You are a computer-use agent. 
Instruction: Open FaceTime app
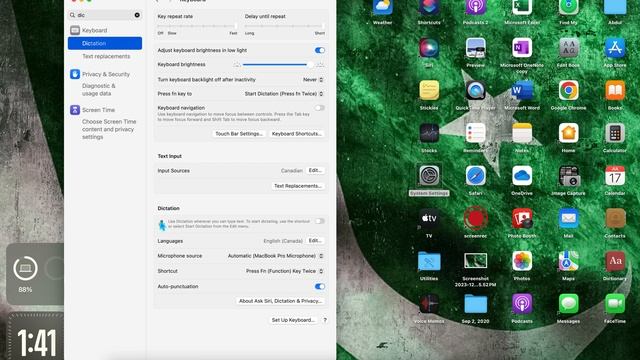pyautogui.click(x=615, y=304)
